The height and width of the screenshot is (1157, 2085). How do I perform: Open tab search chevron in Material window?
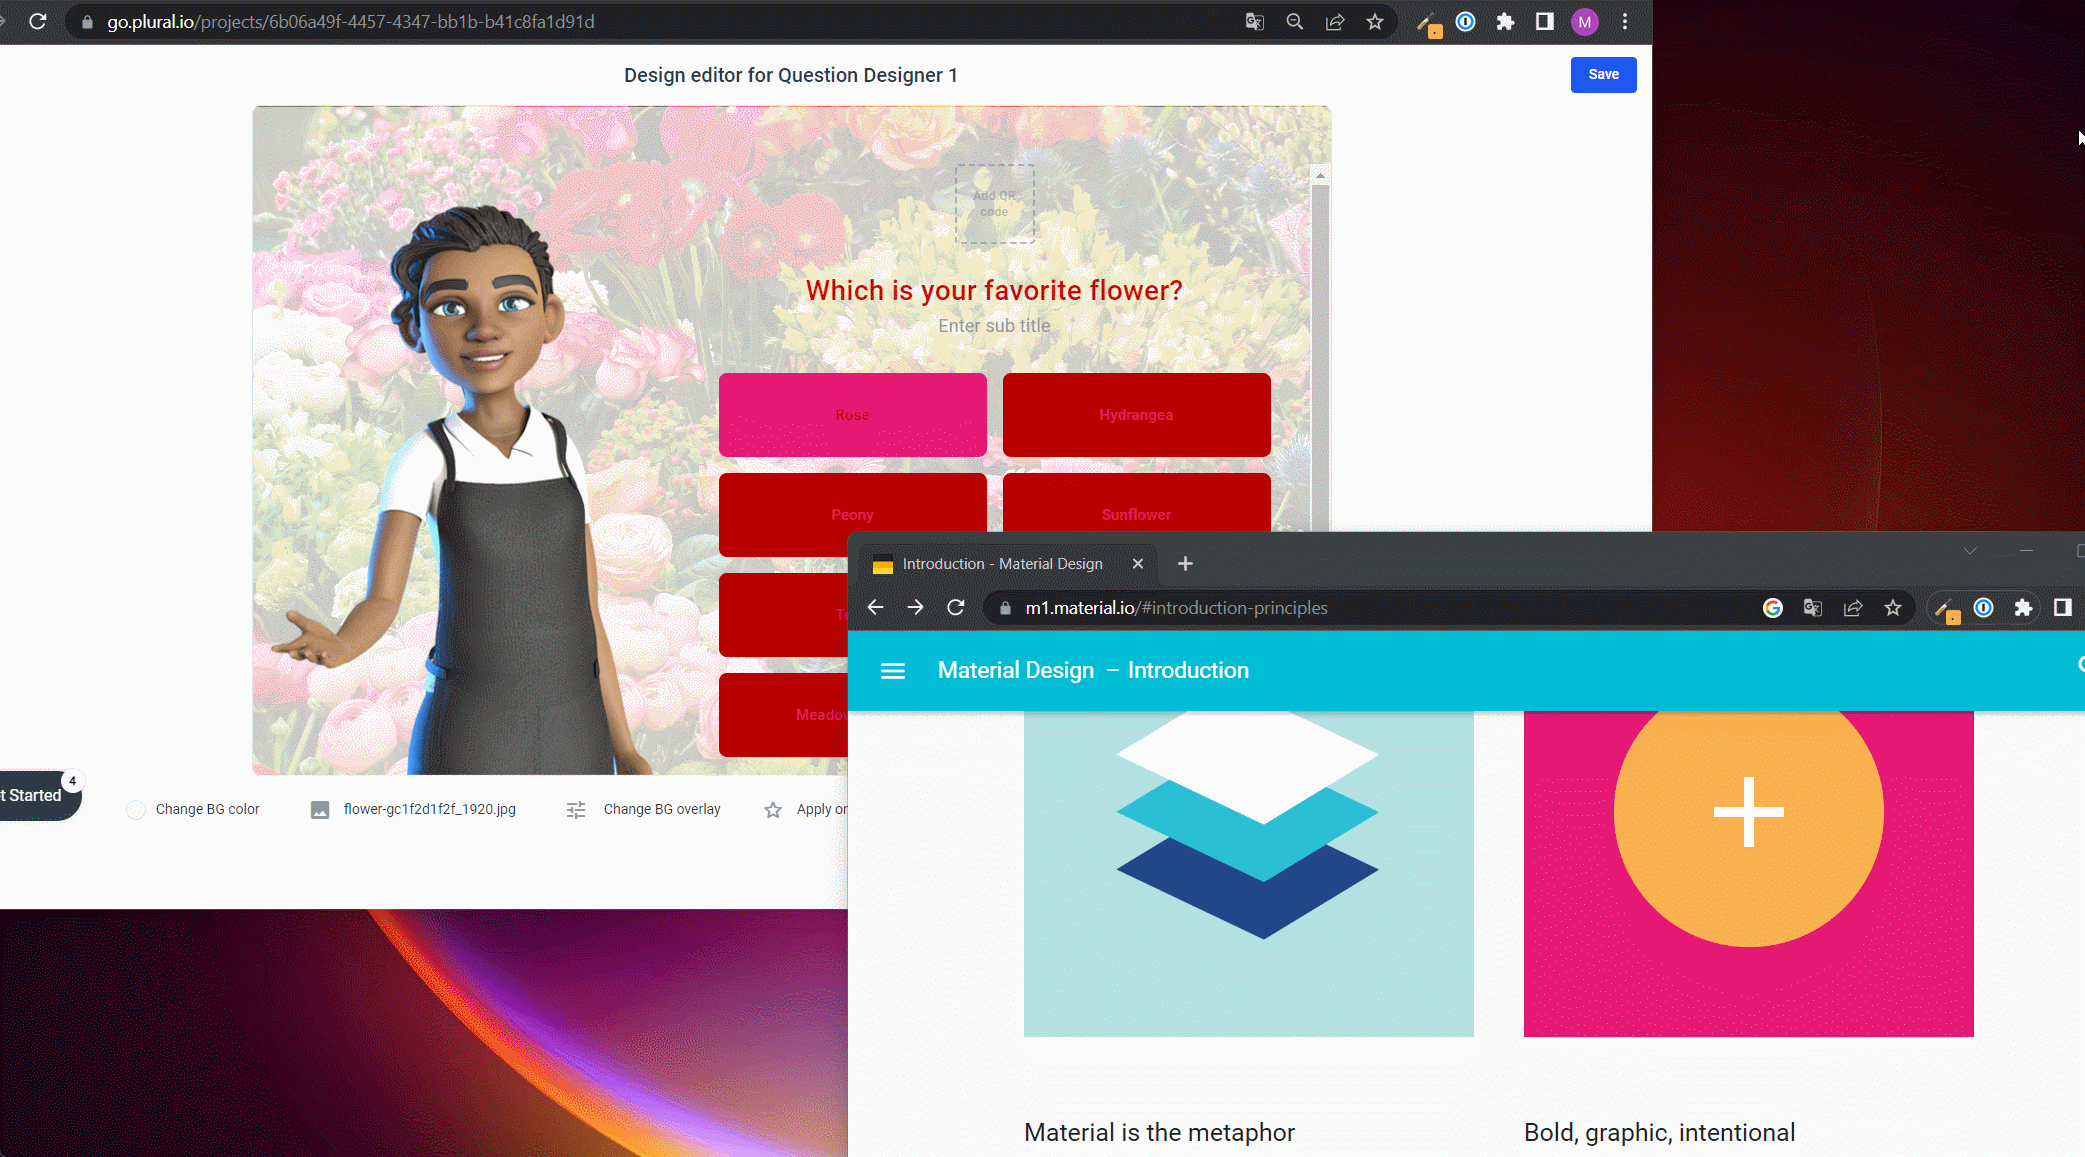coord(1969,551)
